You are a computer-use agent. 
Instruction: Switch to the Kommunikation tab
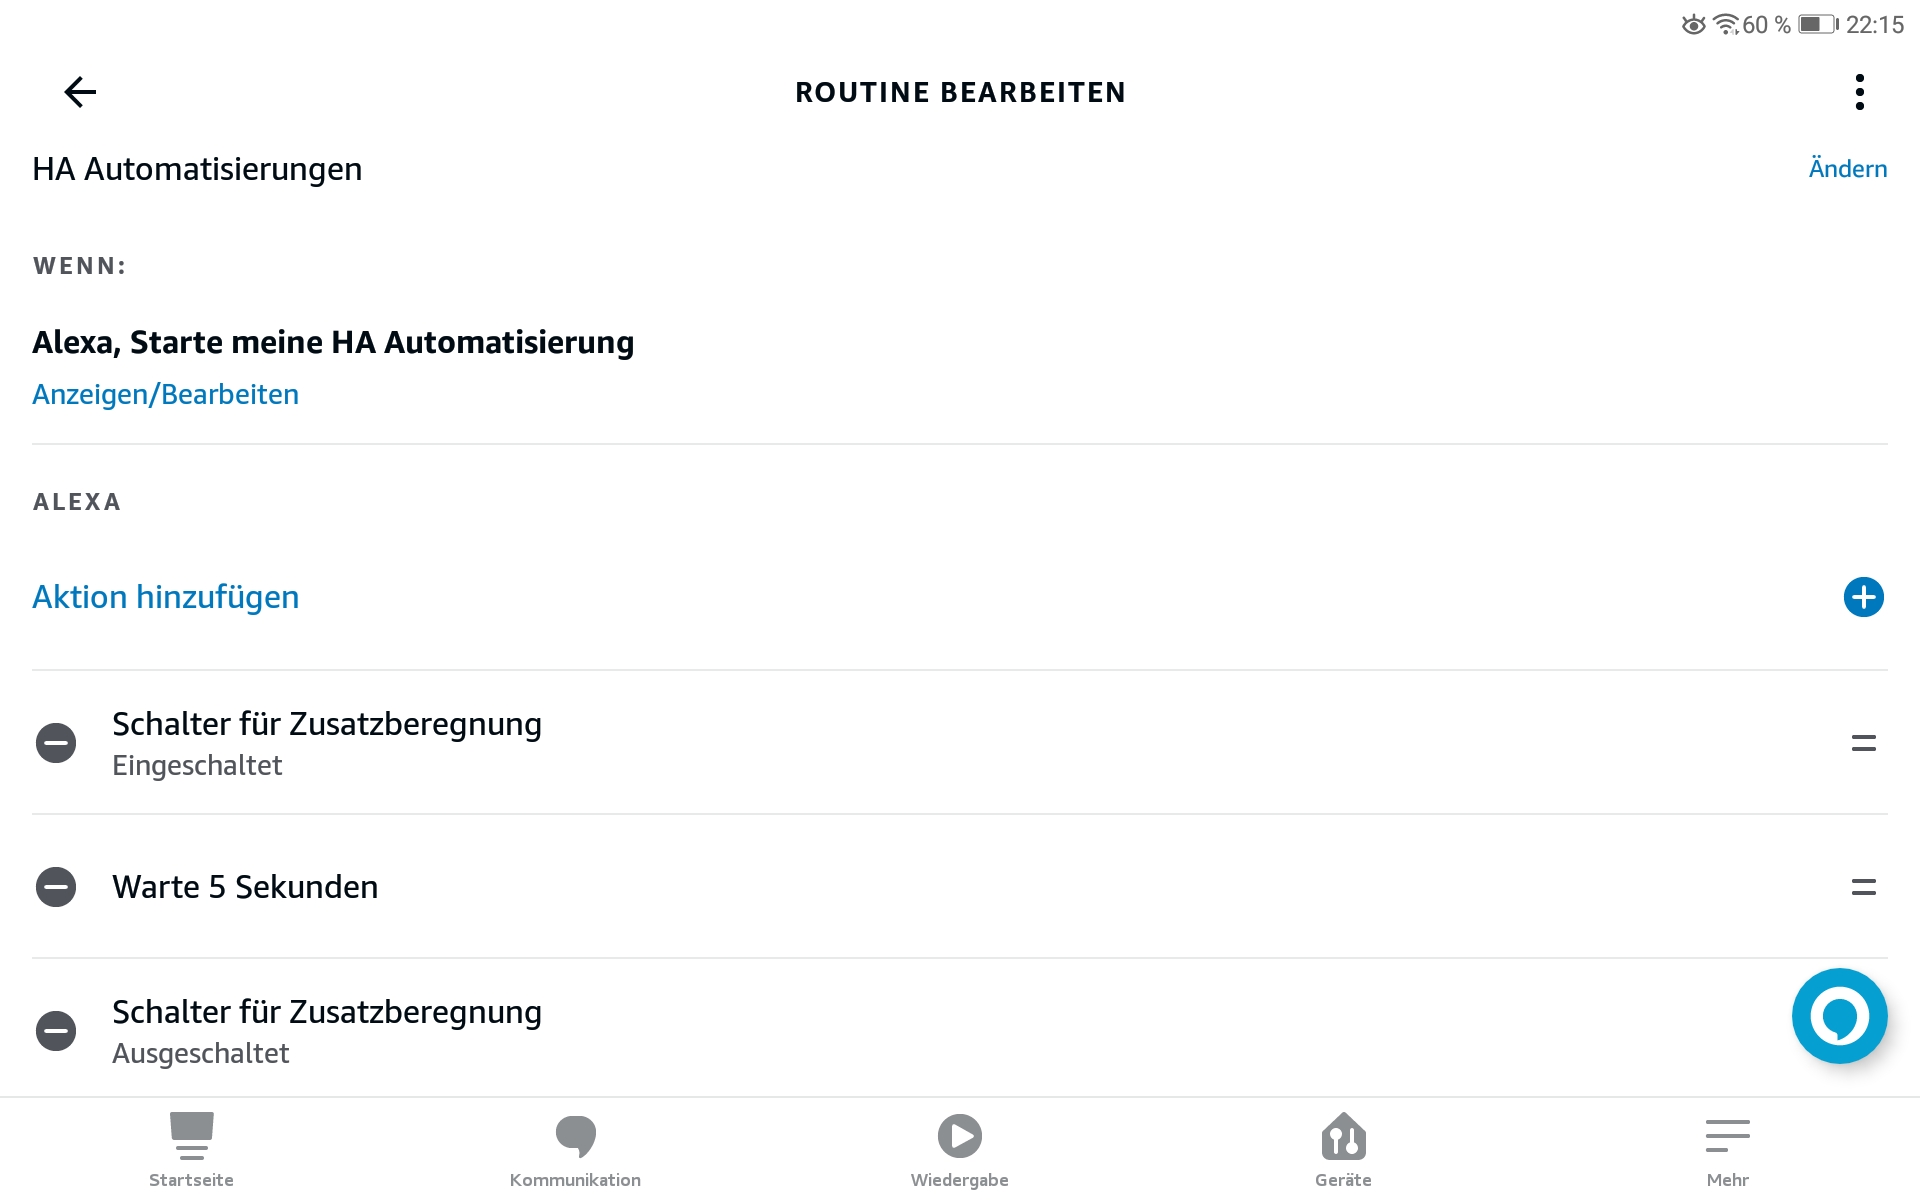(575, 1150)
